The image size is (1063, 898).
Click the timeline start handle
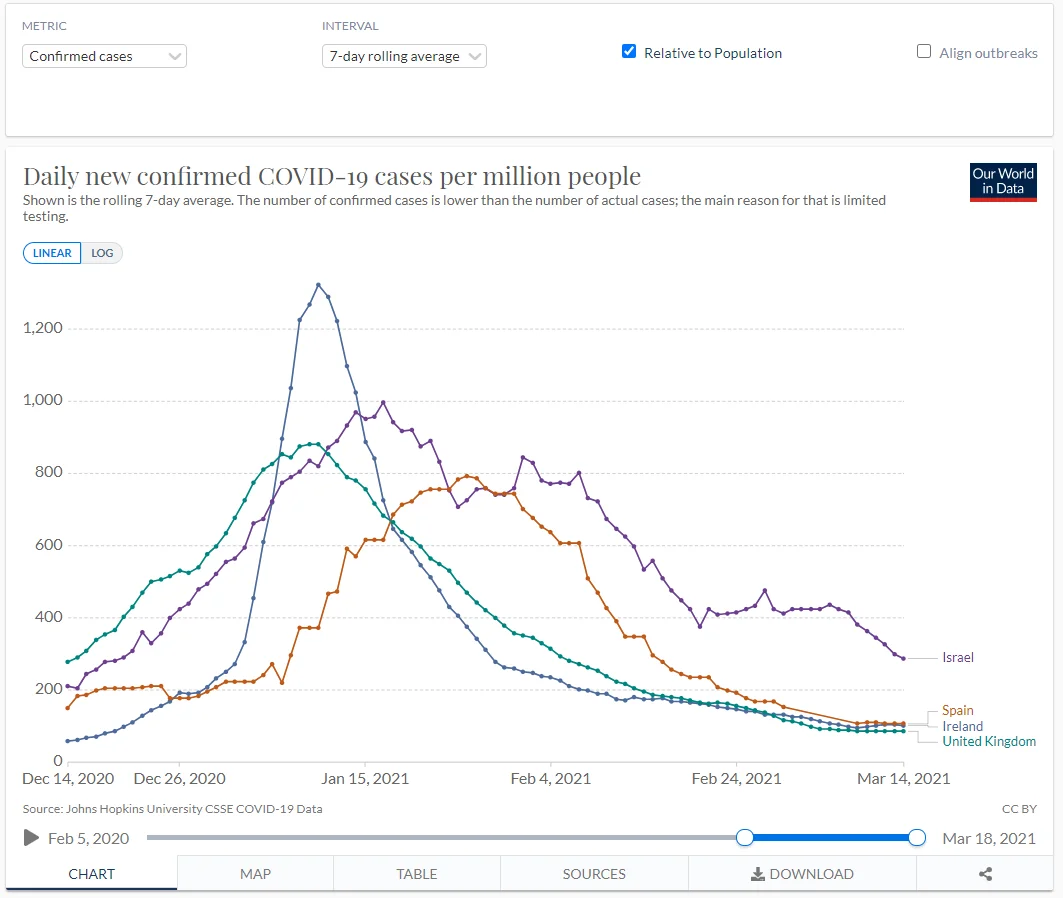click(745, 838)
